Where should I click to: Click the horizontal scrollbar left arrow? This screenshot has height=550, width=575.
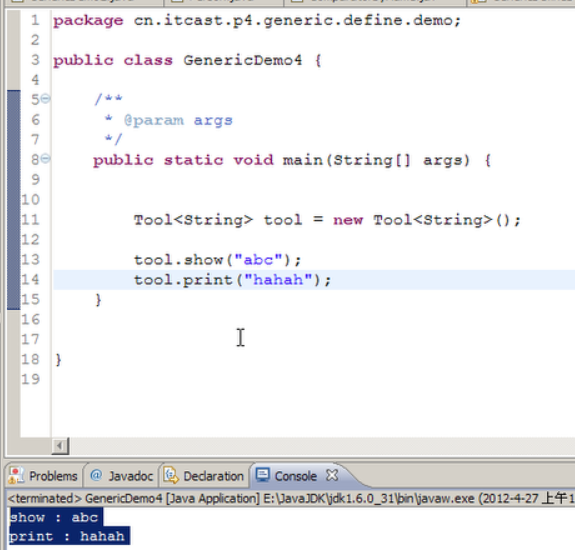[60, 446]
